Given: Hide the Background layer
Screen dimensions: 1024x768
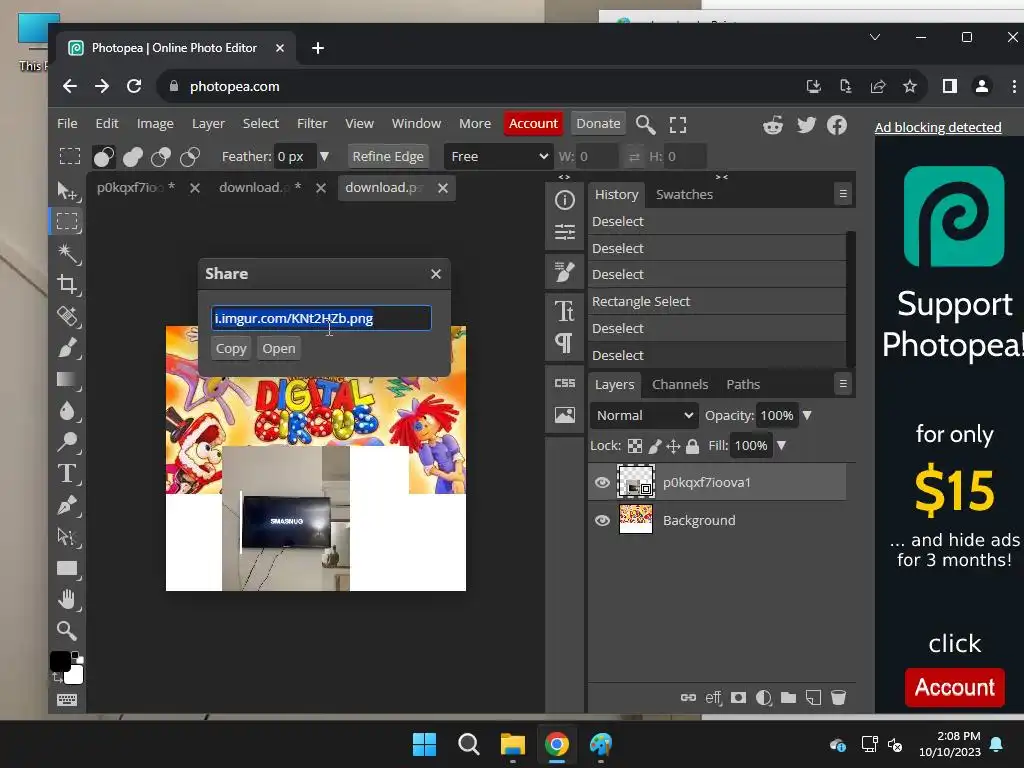Looking at the screenshot, I should coord(602,520).
